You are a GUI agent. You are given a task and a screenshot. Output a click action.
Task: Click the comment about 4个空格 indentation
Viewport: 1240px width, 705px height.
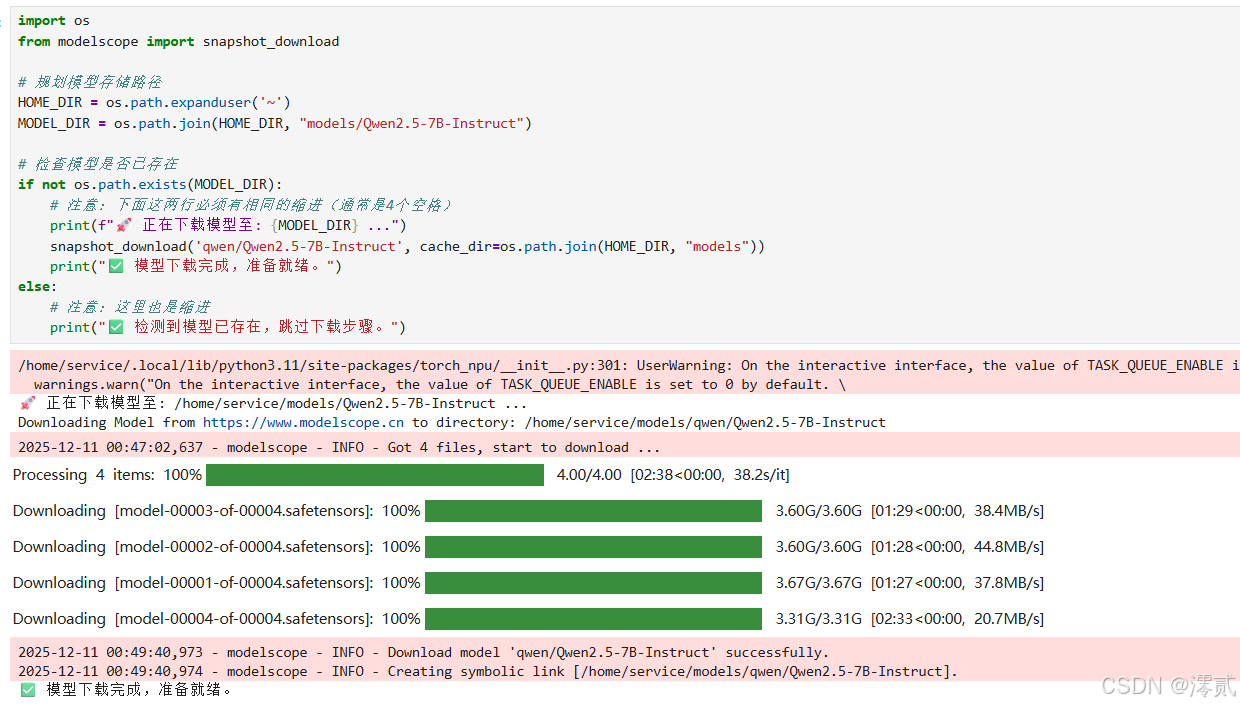click(252, 204)
